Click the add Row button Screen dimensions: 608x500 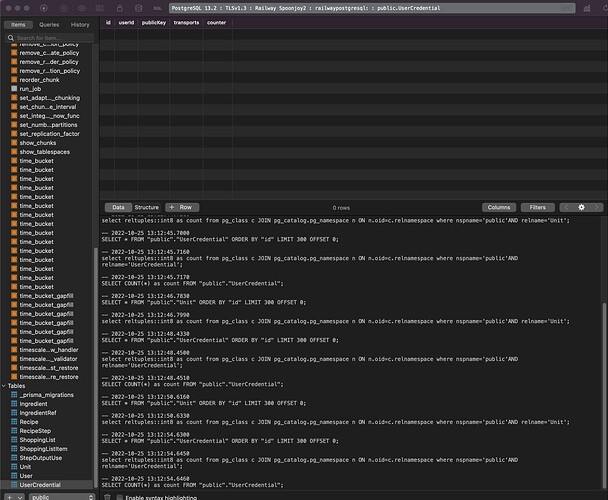coord(182,208)
